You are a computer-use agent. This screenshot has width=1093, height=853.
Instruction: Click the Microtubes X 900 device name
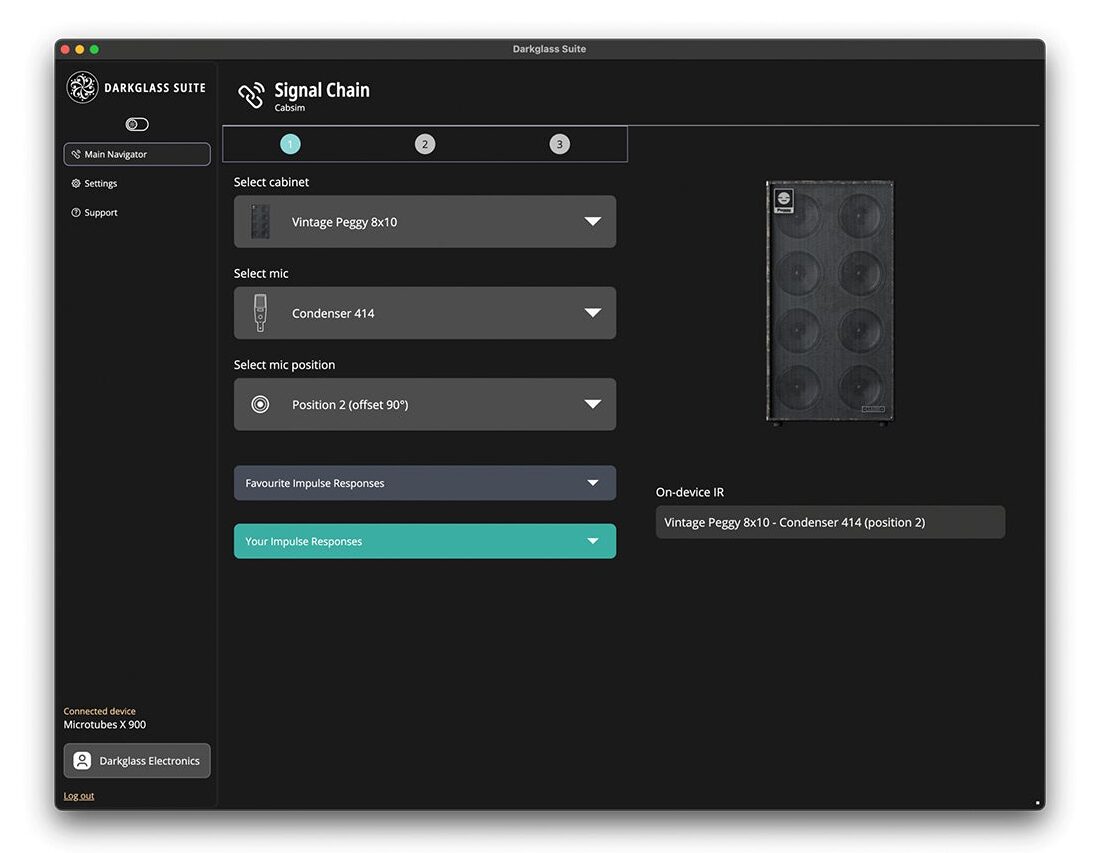[105, 725]
